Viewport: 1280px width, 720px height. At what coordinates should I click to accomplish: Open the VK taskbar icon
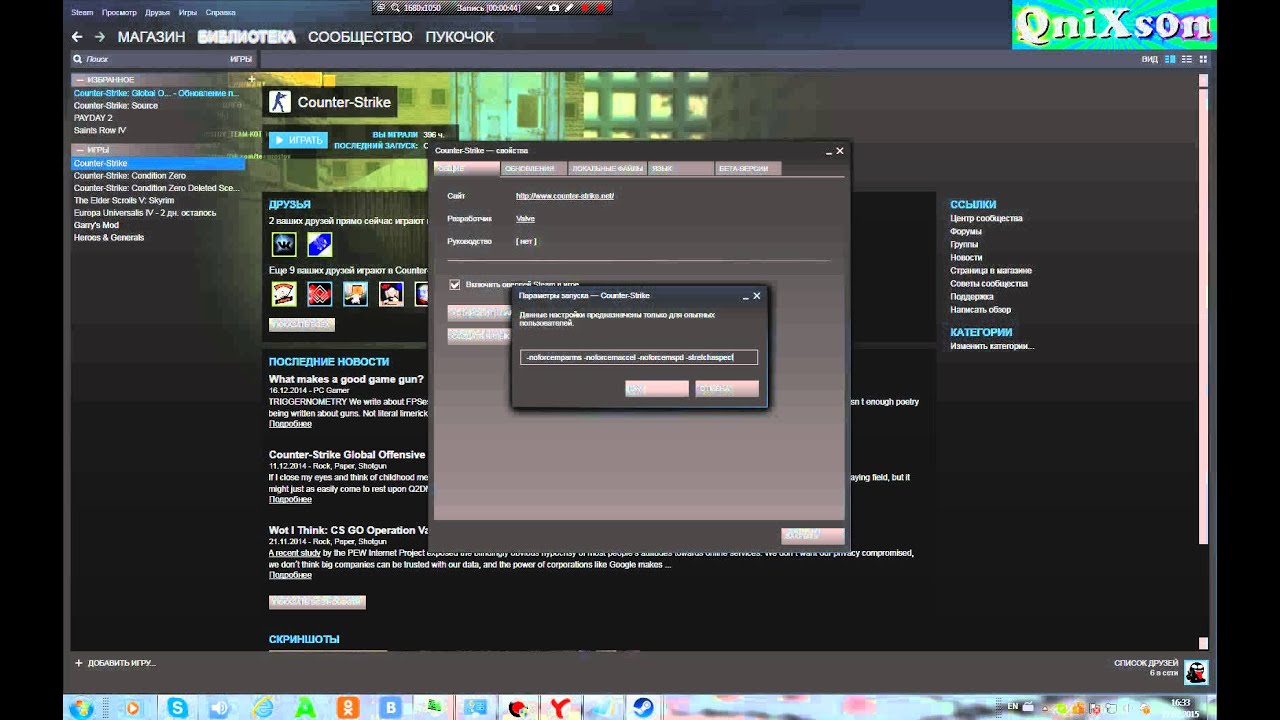pyautogui.click(x=391, y=708)
